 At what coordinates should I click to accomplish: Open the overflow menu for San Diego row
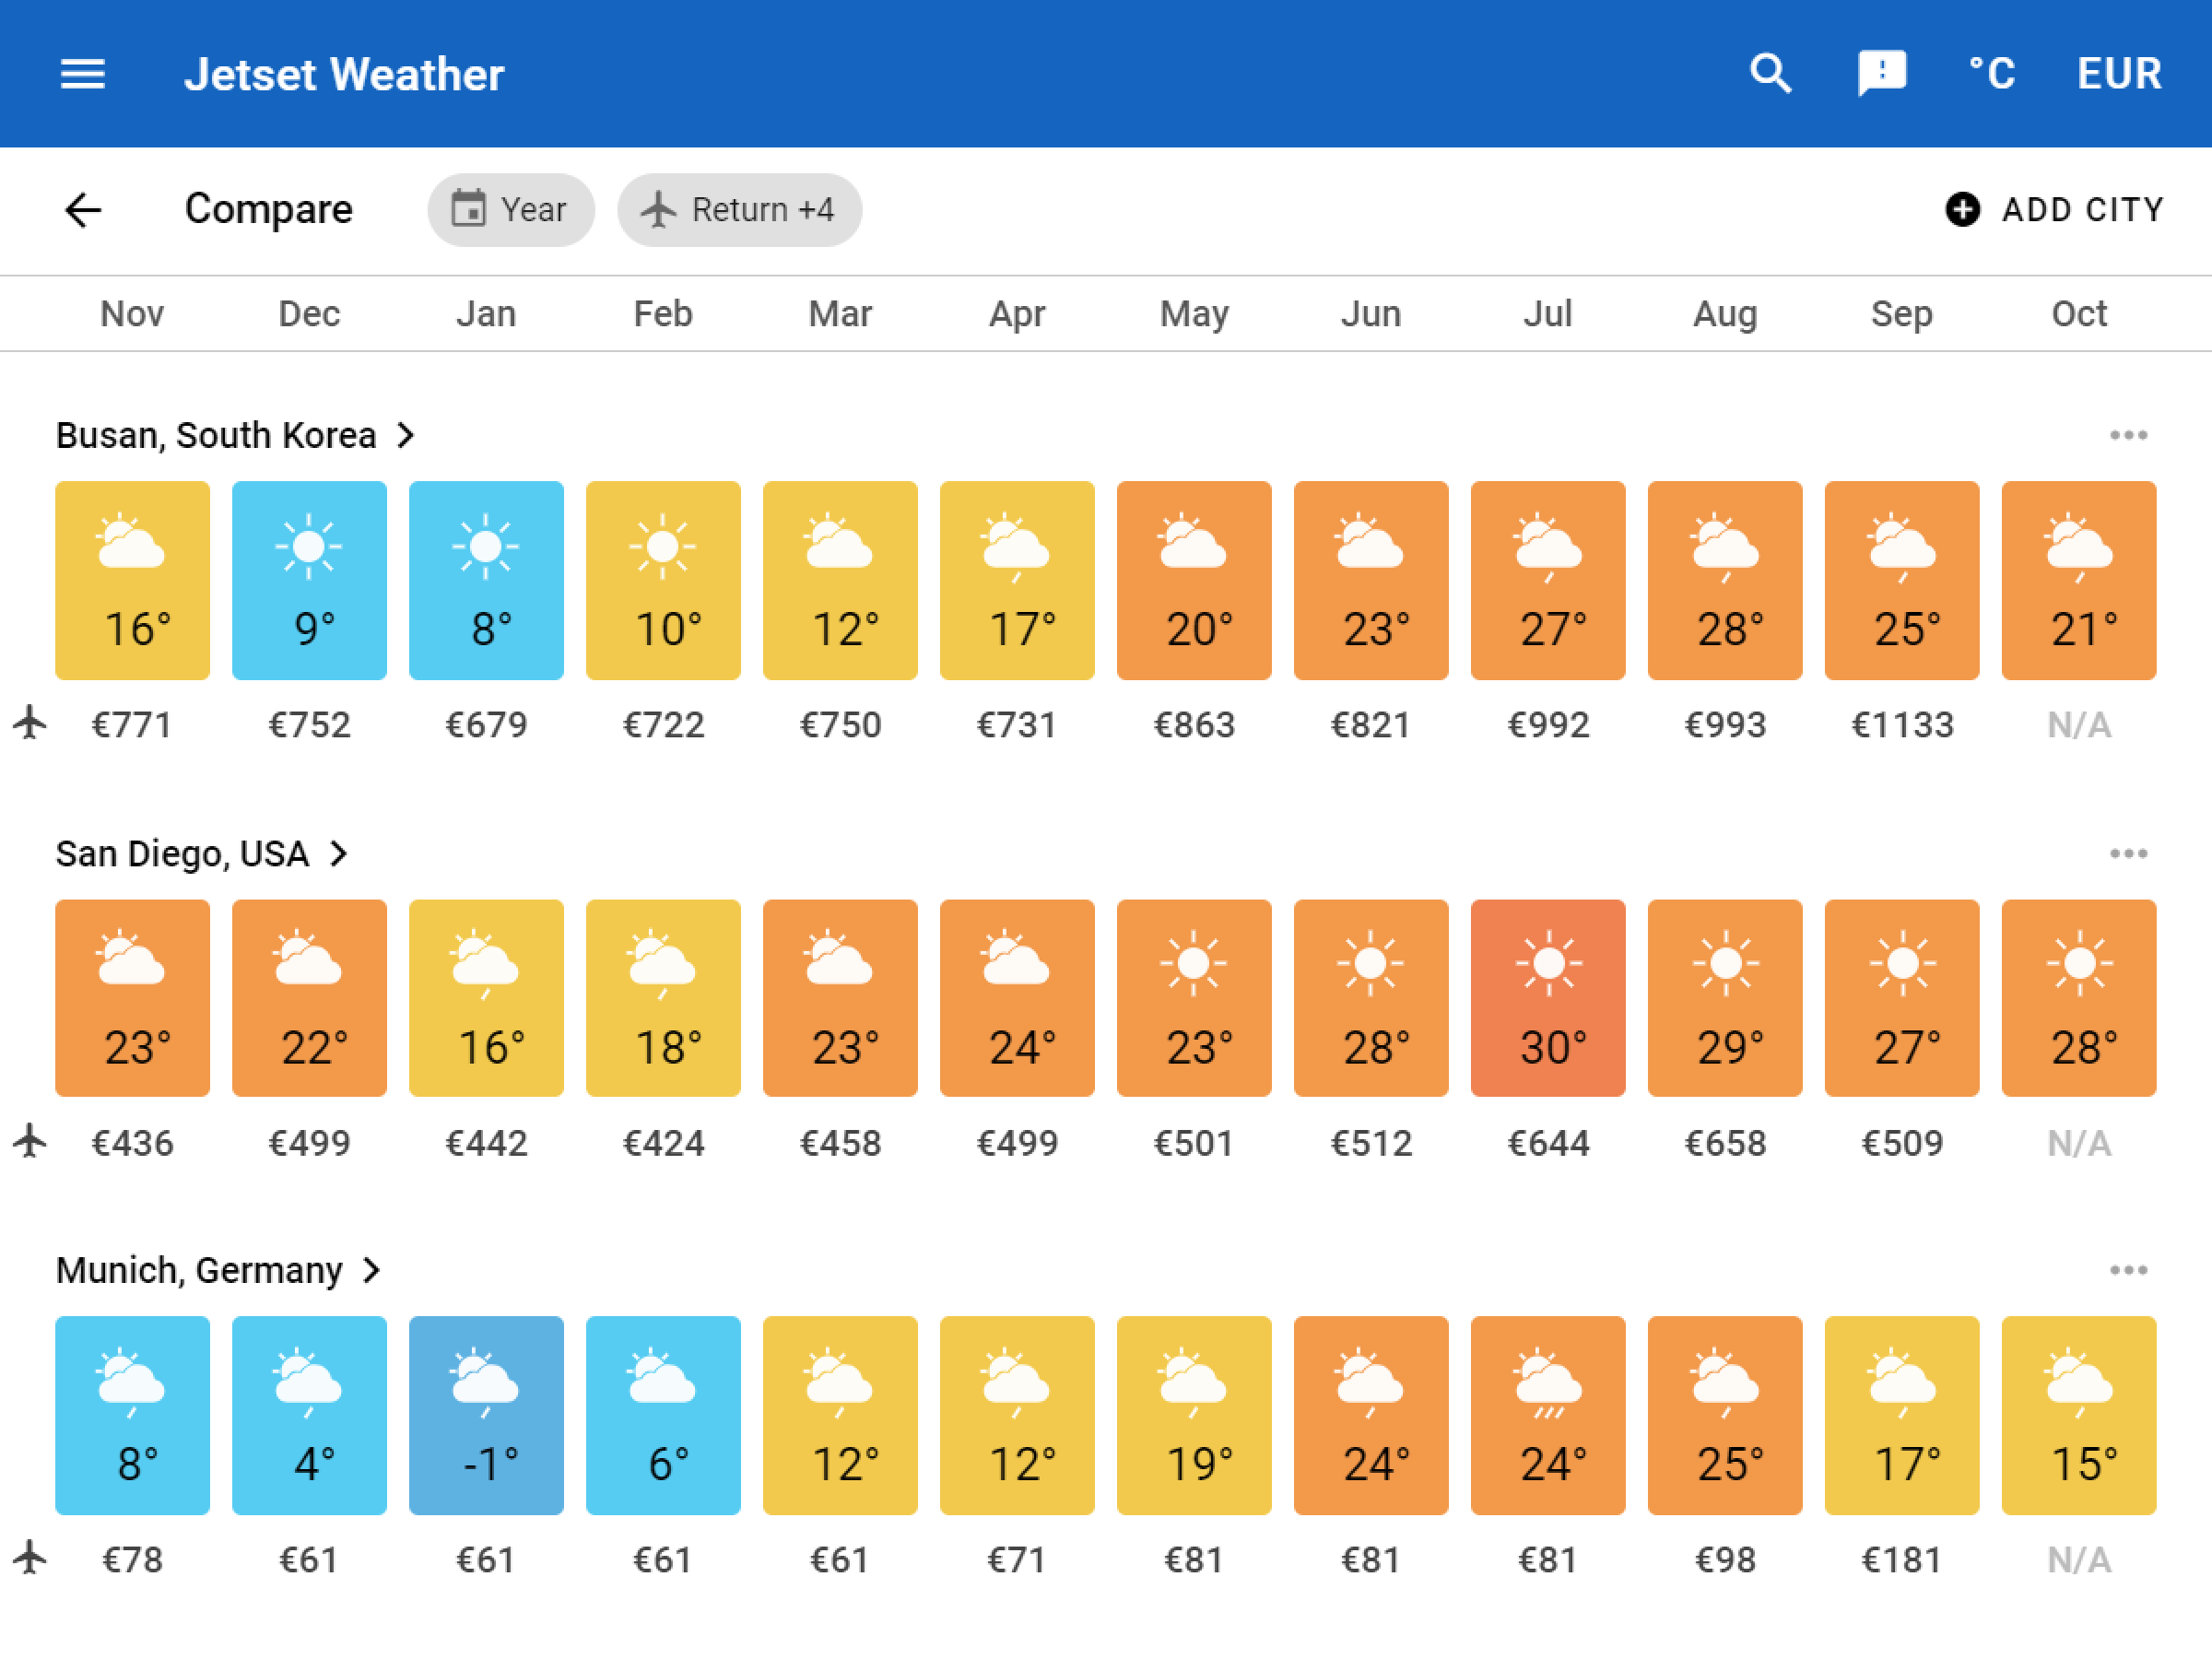2129,853
